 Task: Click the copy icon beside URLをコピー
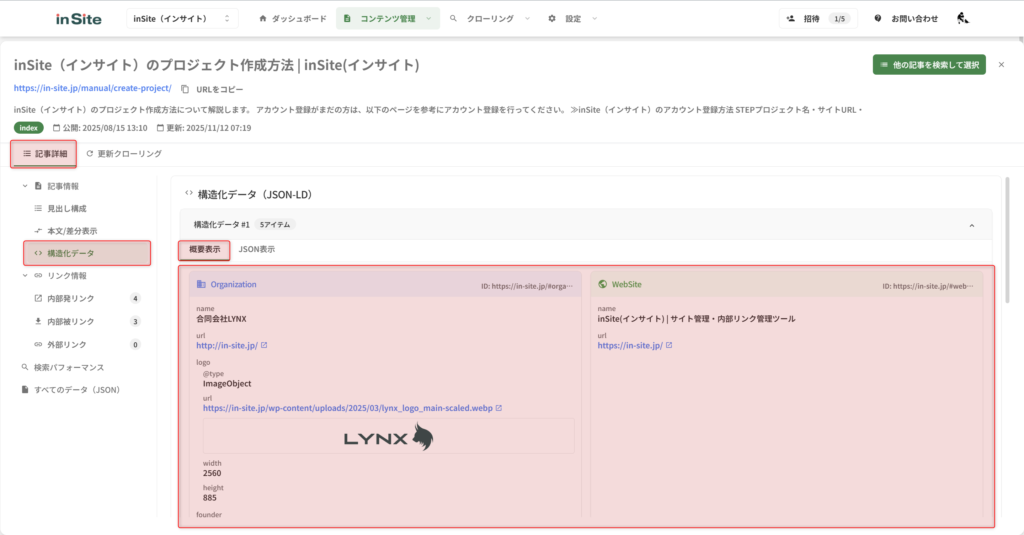pyautogui.click(x=185, y=89)
